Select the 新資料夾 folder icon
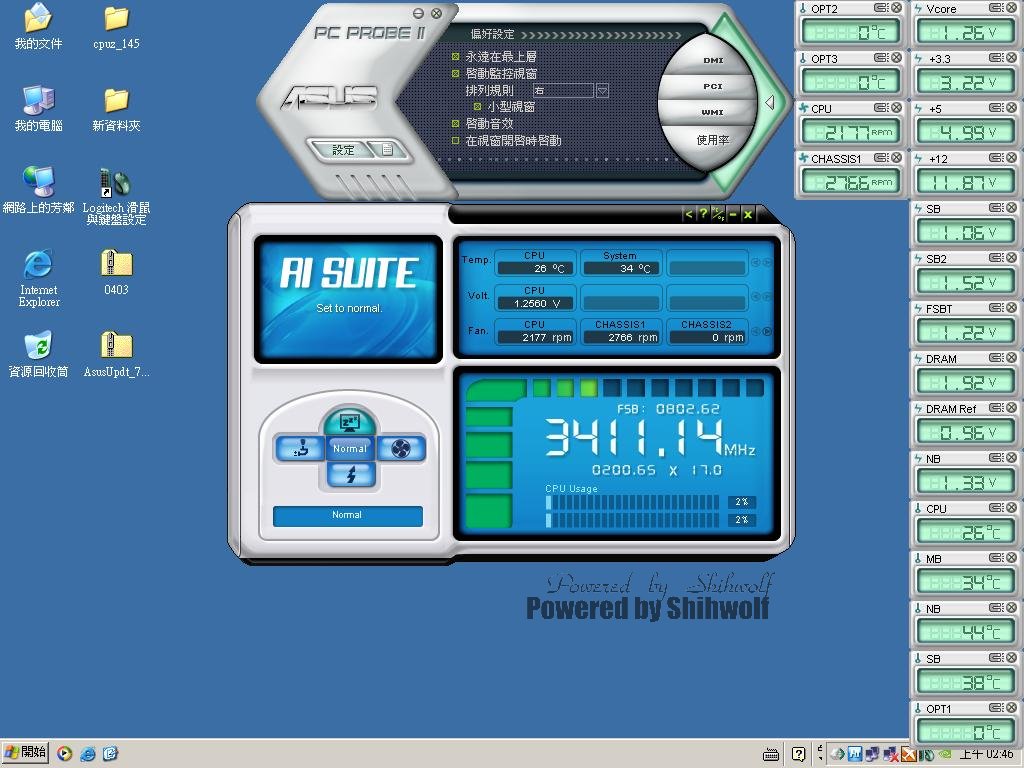Screen dimensions: 1024x768 coord(116,108)
